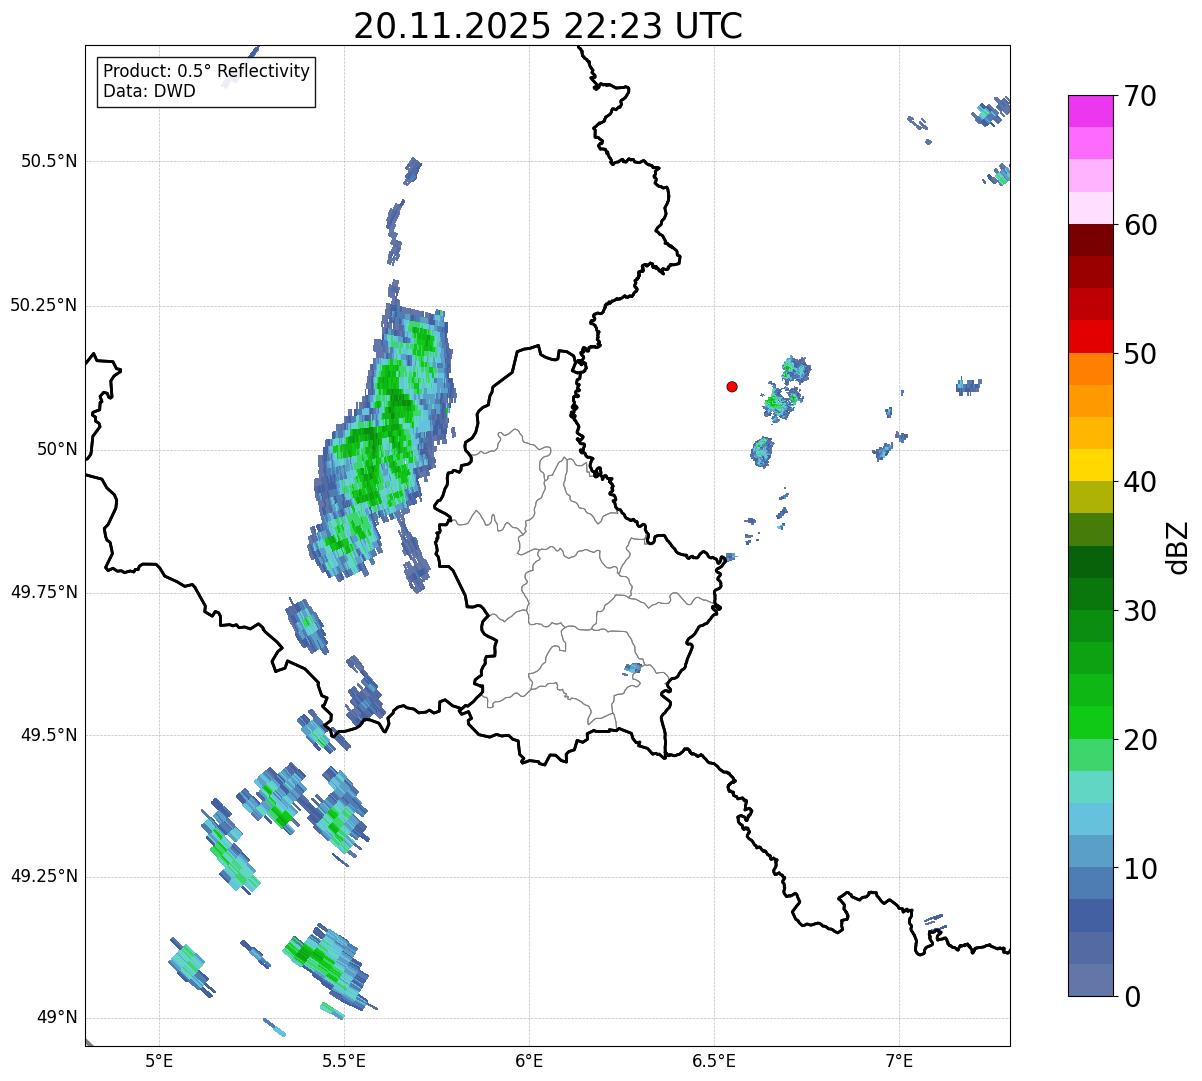Click the colorbar 50 tick label
Screen dimensions: 1202x1081
point(1140,354)
